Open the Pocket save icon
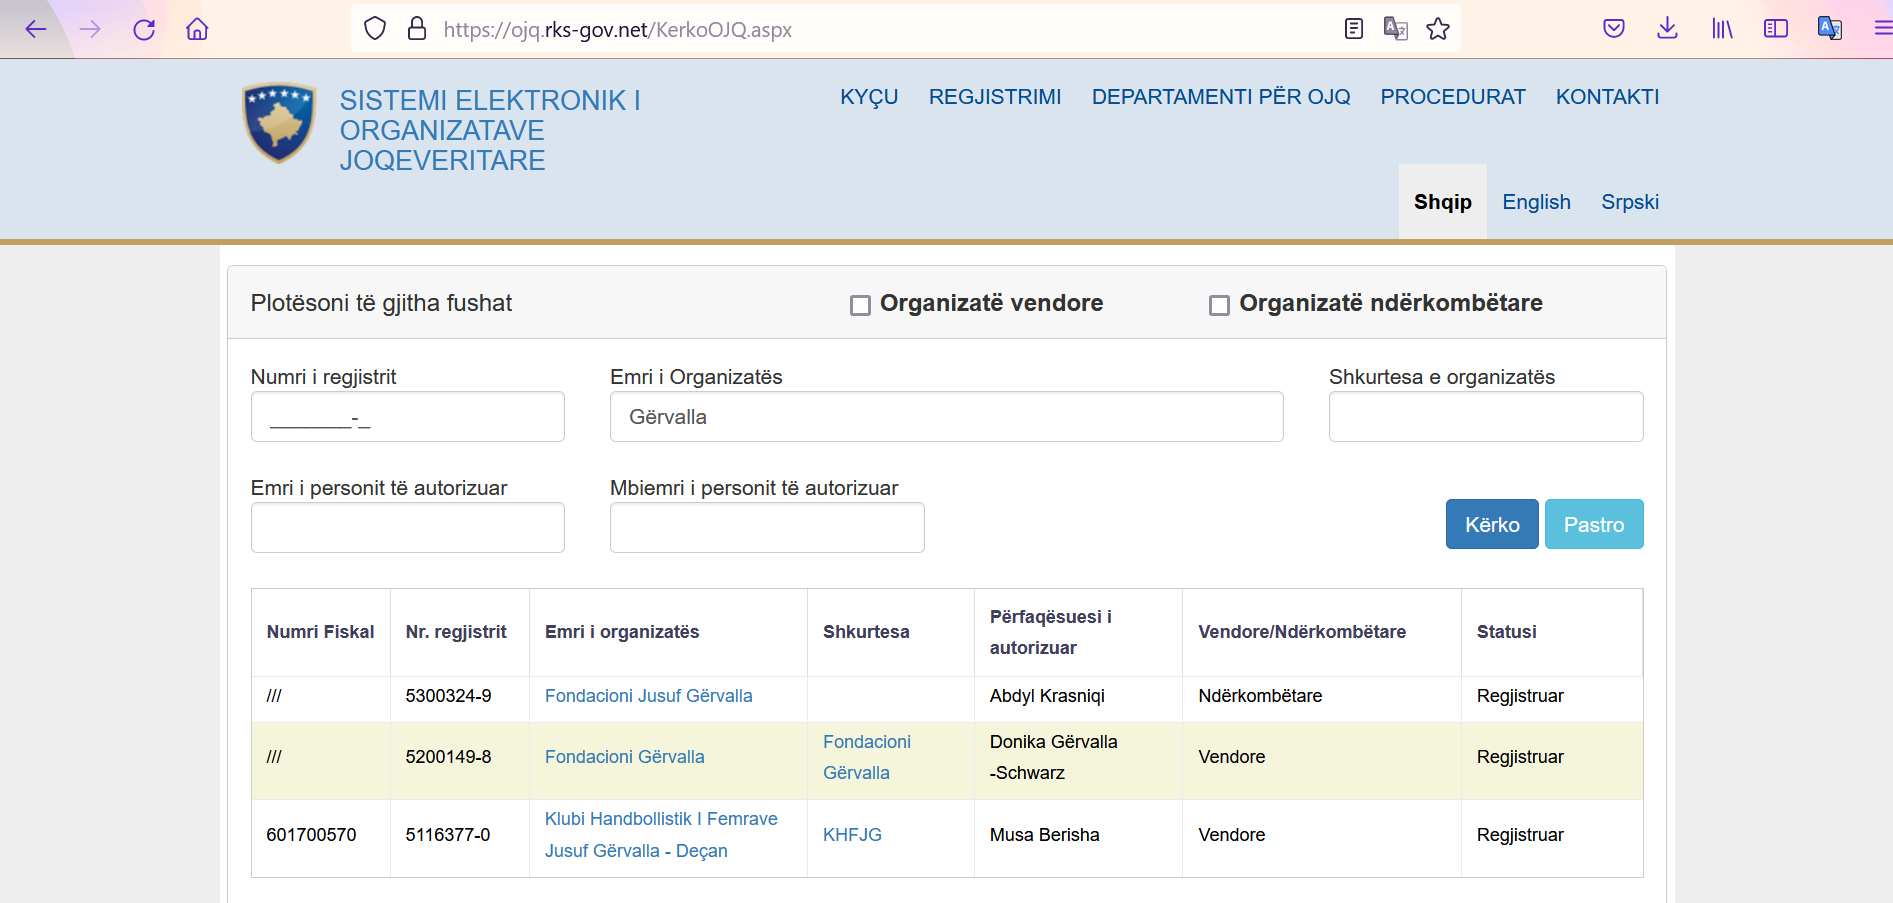 pos(1614,29)
